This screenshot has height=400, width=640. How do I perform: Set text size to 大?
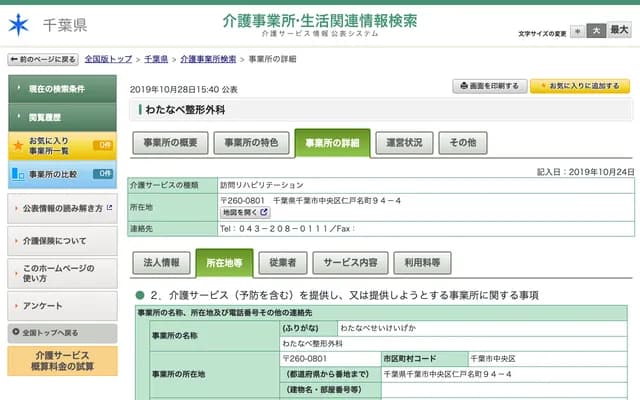tap(596, 31)
